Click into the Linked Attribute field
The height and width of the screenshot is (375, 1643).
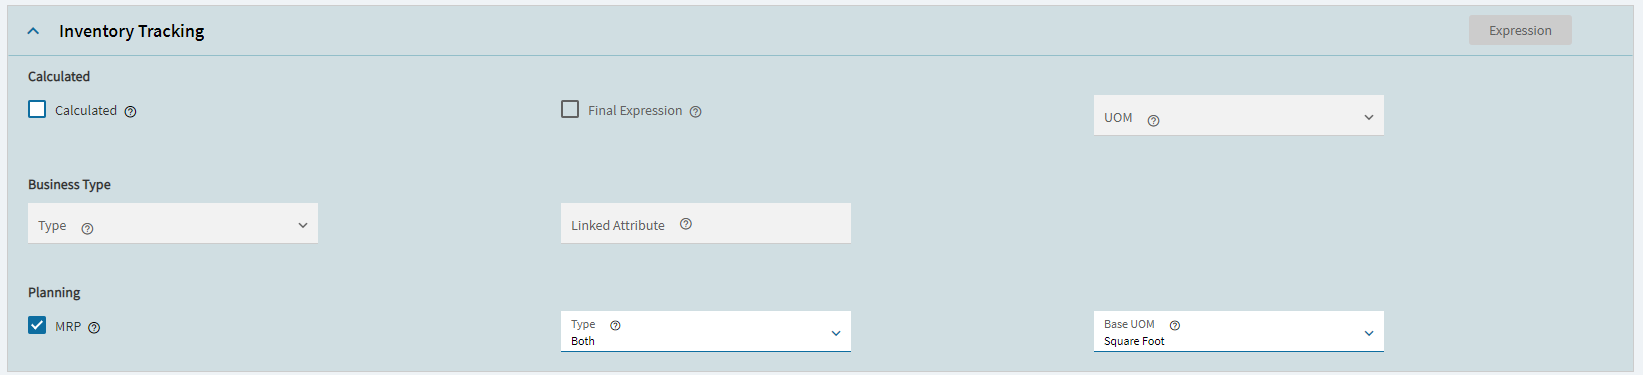click(x=706, y=224)
